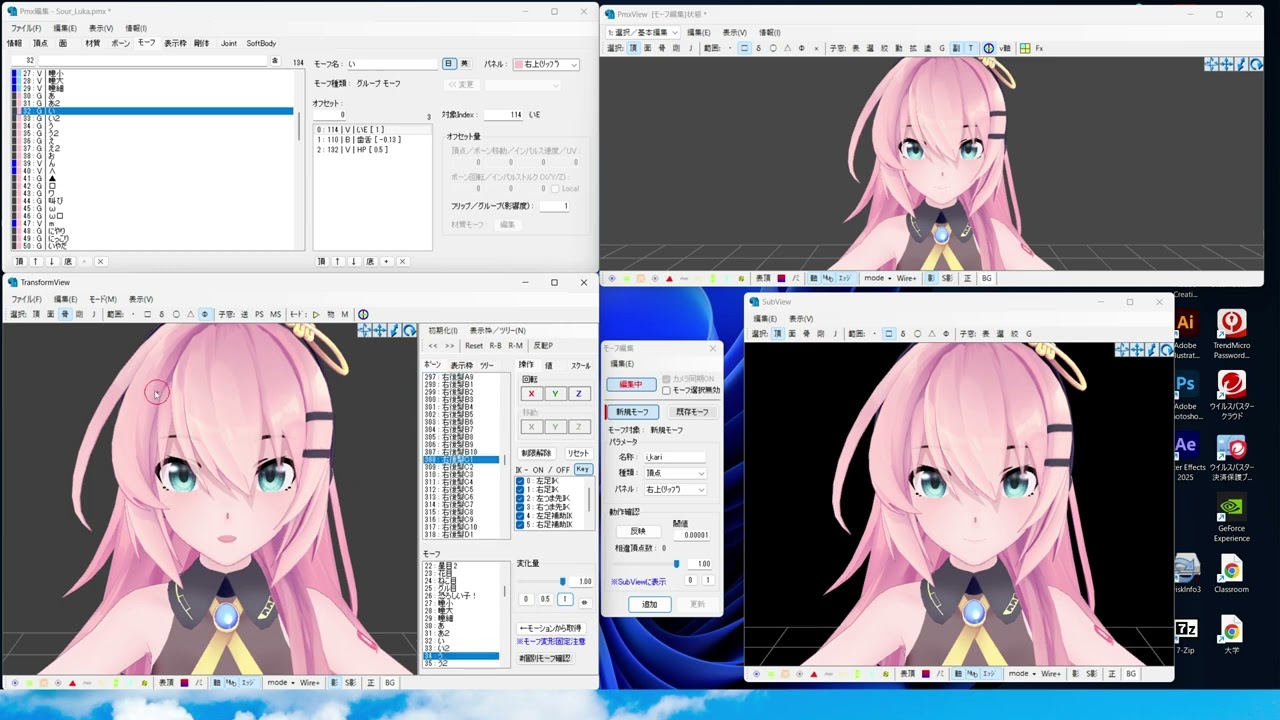
Task: Open mode dropdown in SubView status bar
Action: (x=1020, y=674)
